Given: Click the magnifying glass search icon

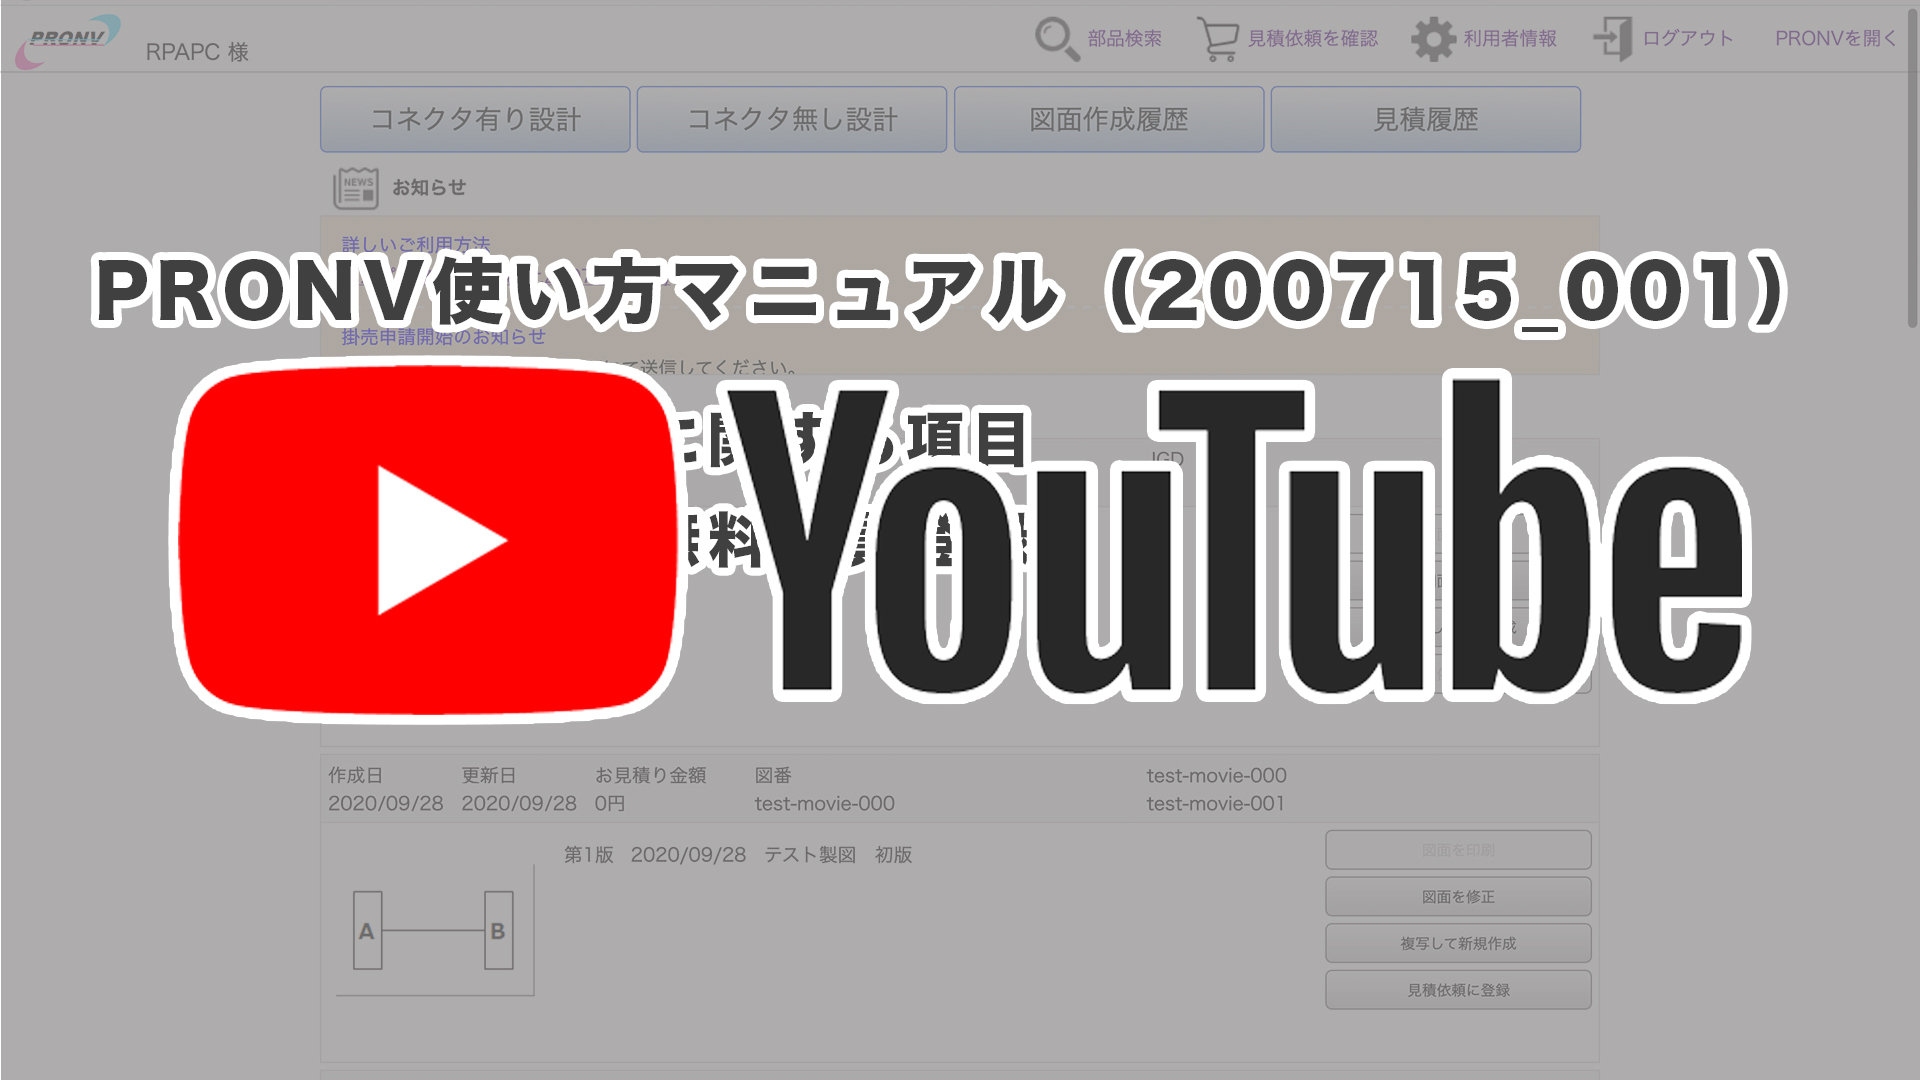Looking at the screenshot, I should 1056,39.
